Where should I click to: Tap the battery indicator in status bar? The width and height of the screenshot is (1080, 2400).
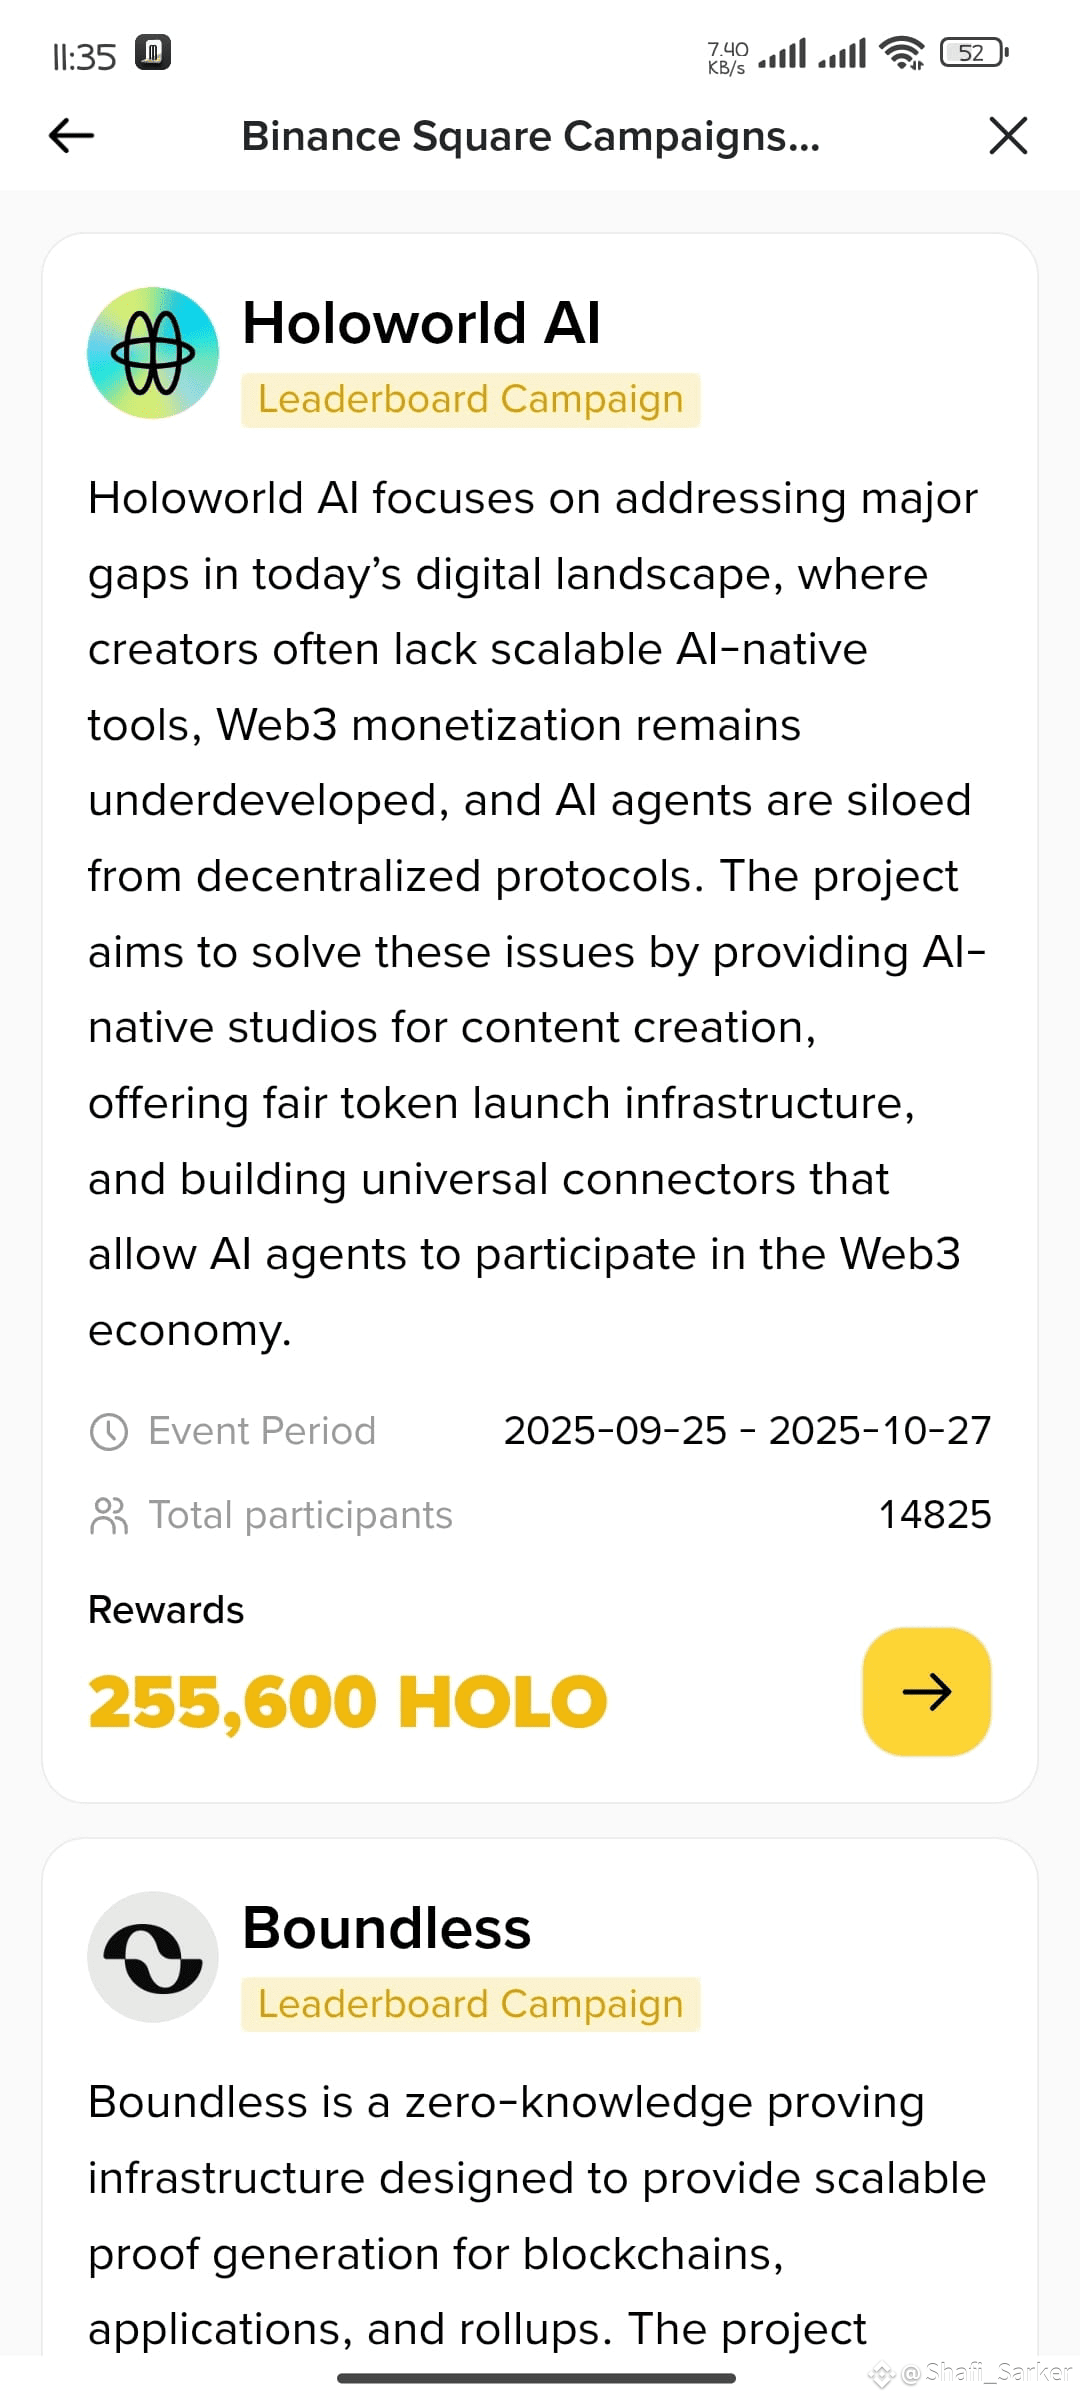point(974,52)
